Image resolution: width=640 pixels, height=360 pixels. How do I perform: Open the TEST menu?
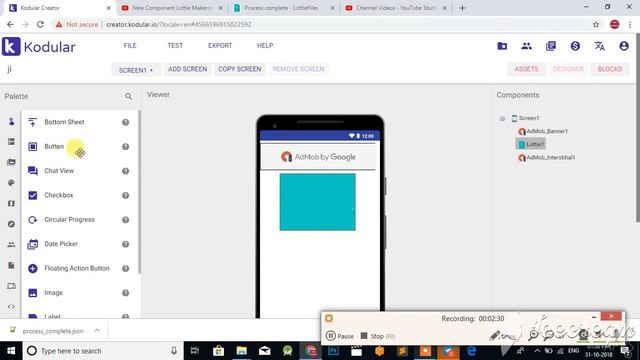(175, 46)
